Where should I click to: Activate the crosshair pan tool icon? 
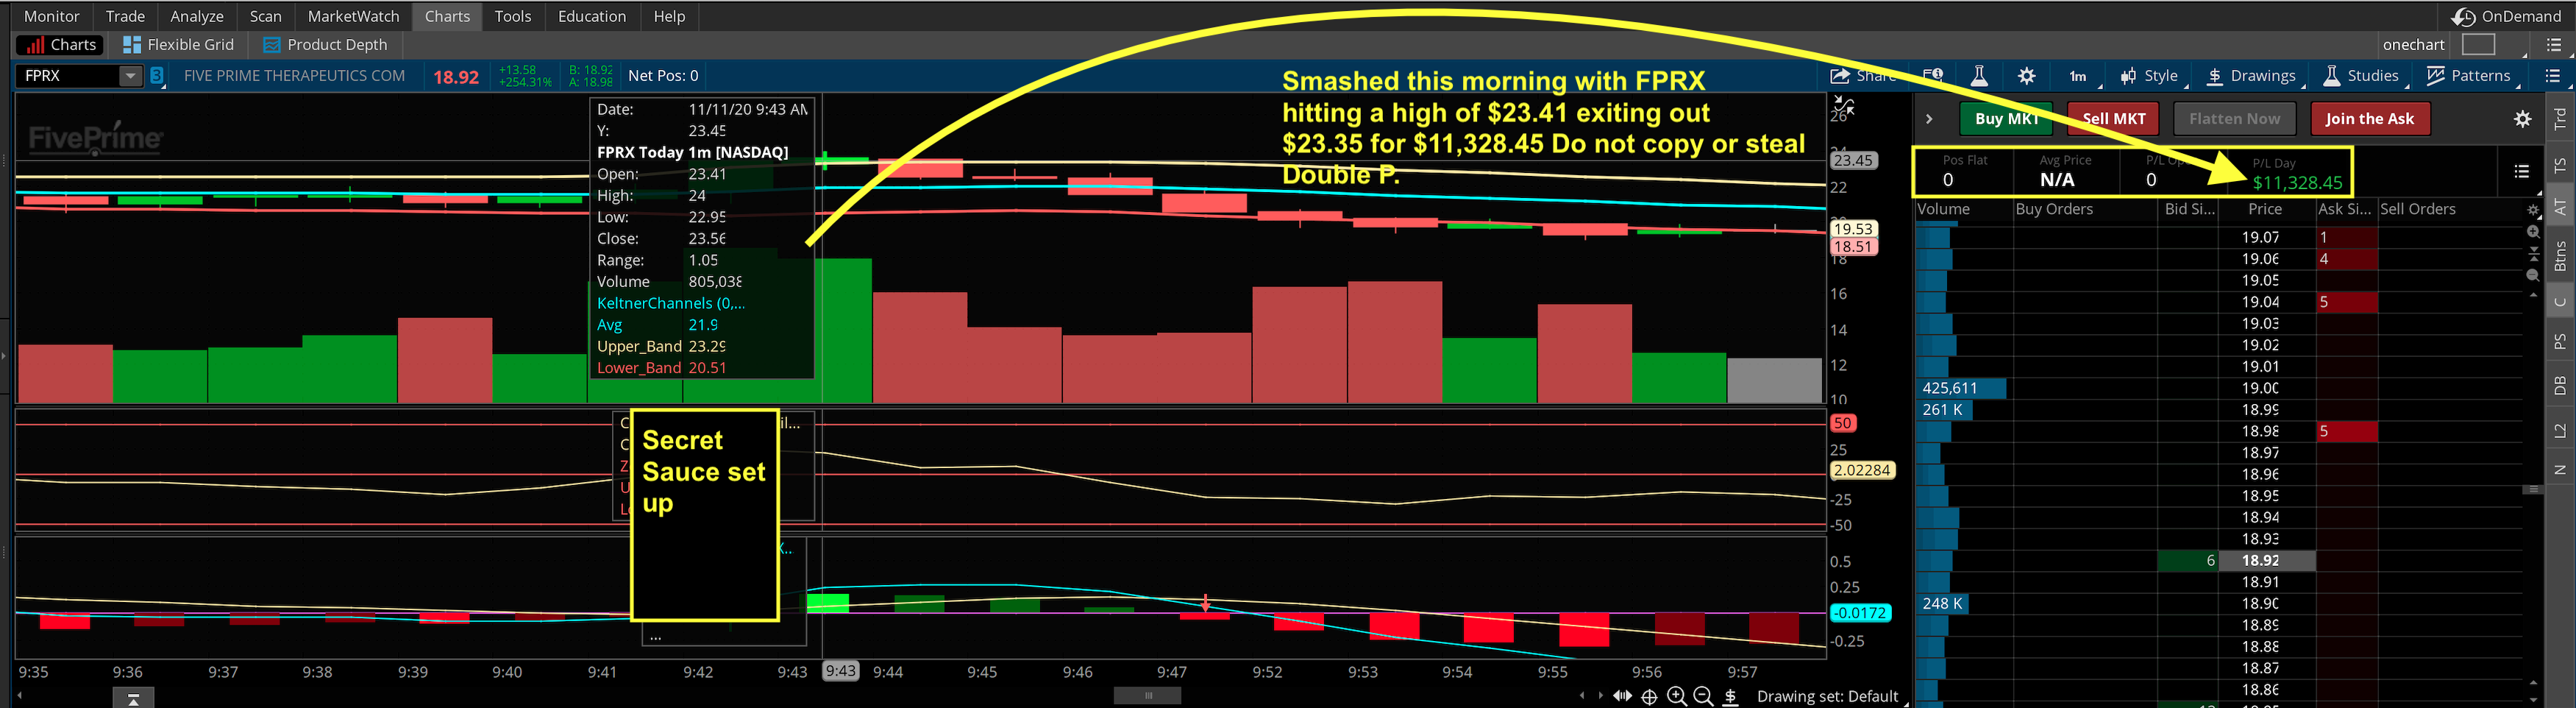click(1649, 696)
